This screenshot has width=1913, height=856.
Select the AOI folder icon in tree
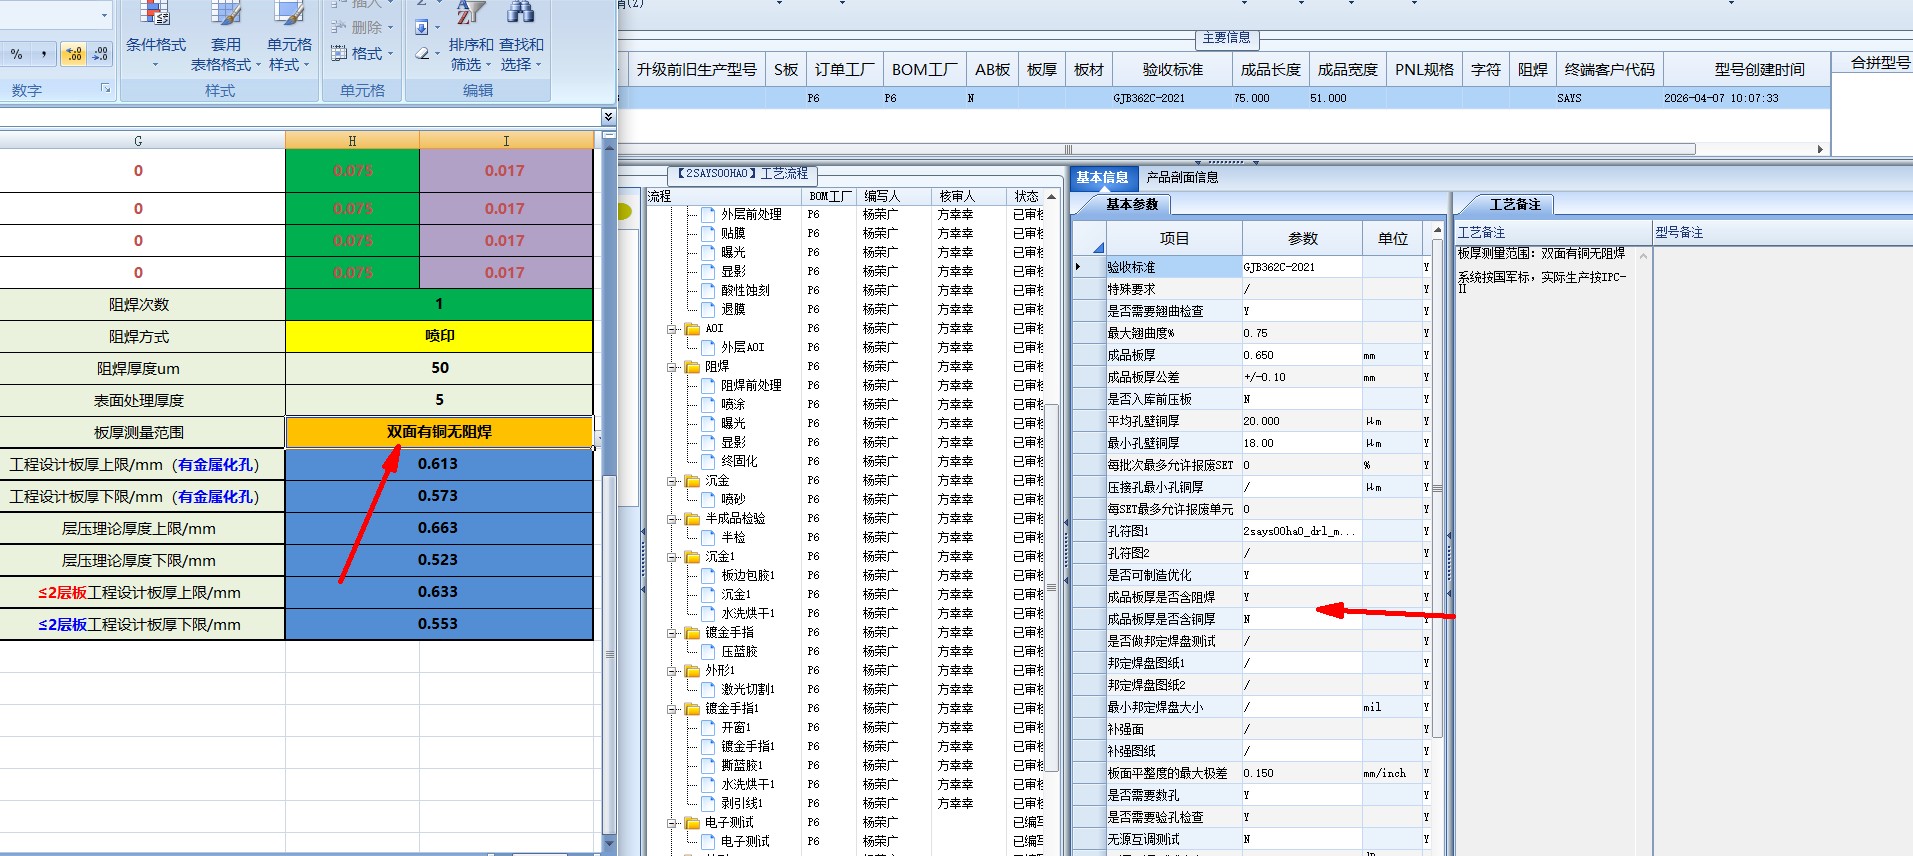click(692, 328)
